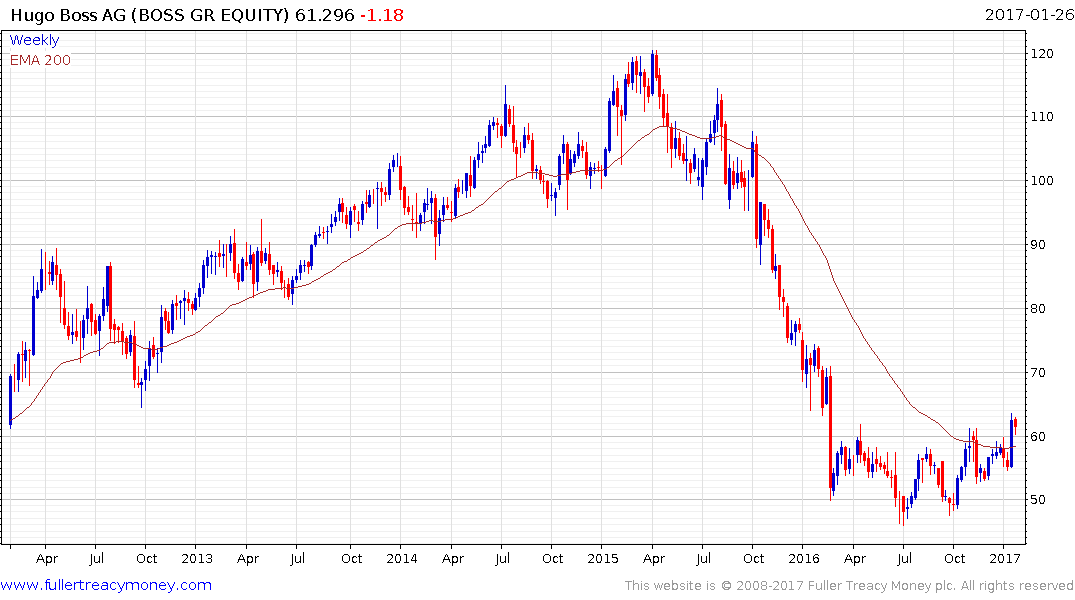1075x600 pixels.
Task: Select the price change value -1.18
Action: point(382,15)
